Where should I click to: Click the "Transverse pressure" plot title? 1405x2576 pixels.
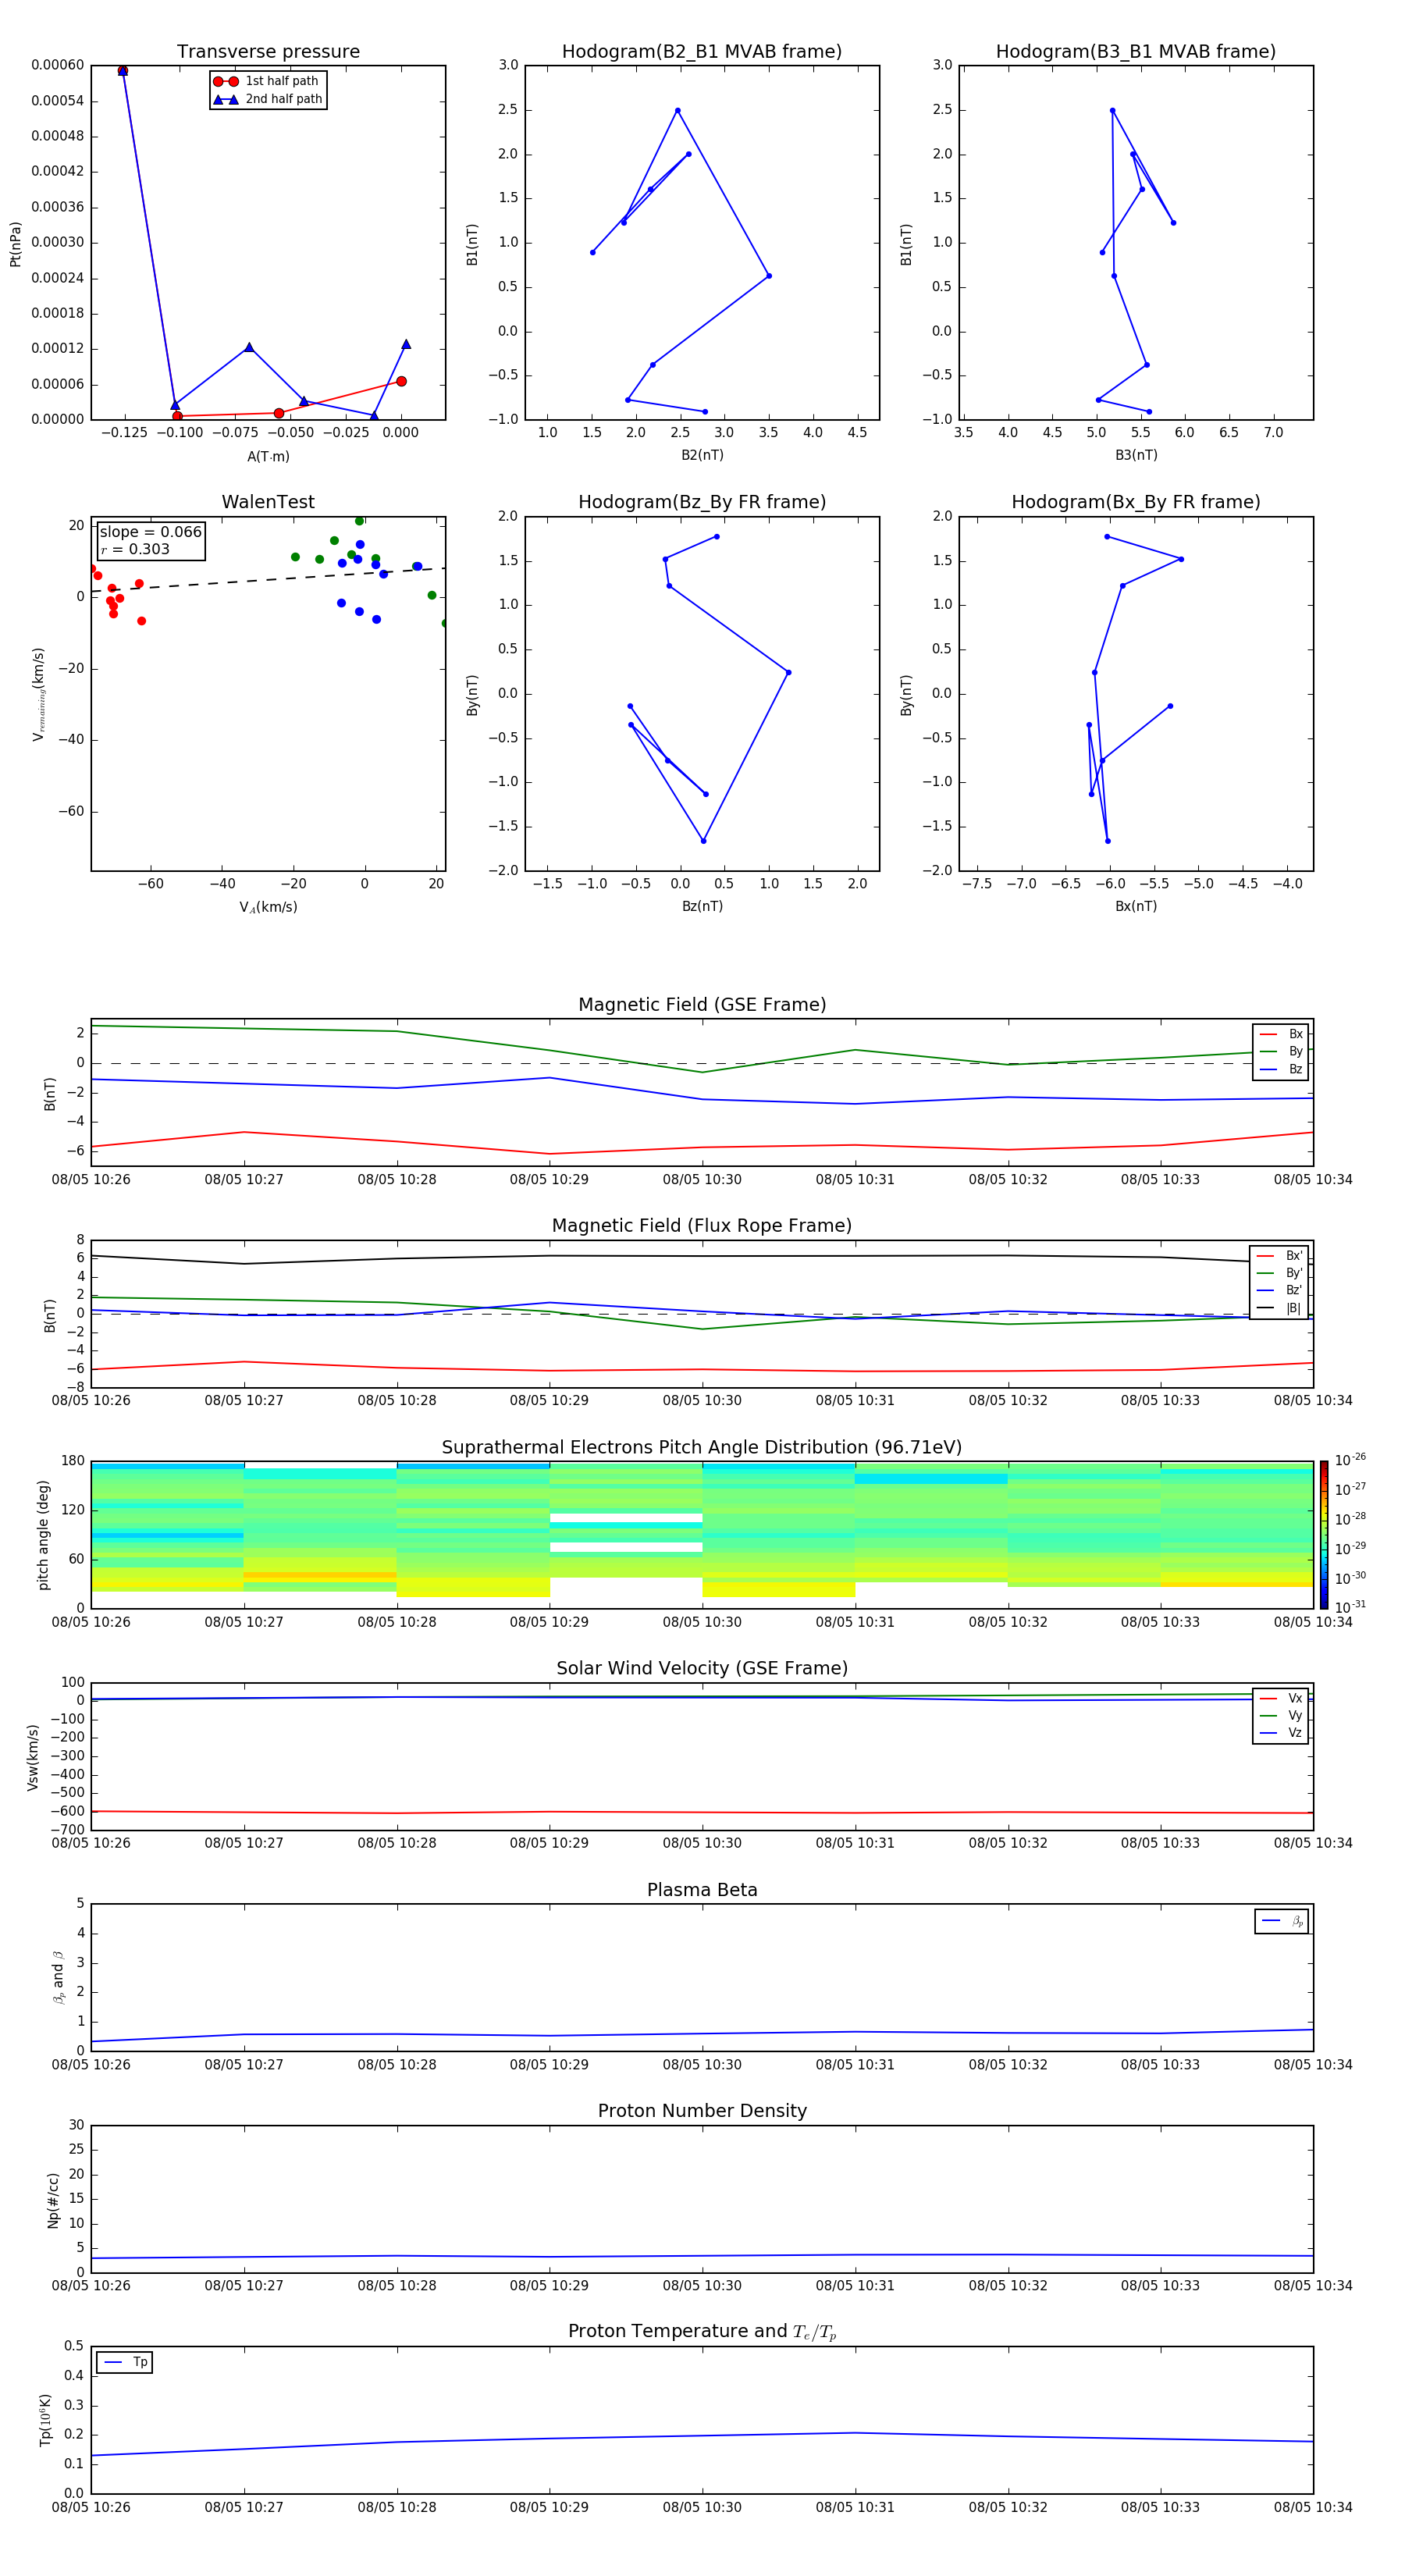268,52
